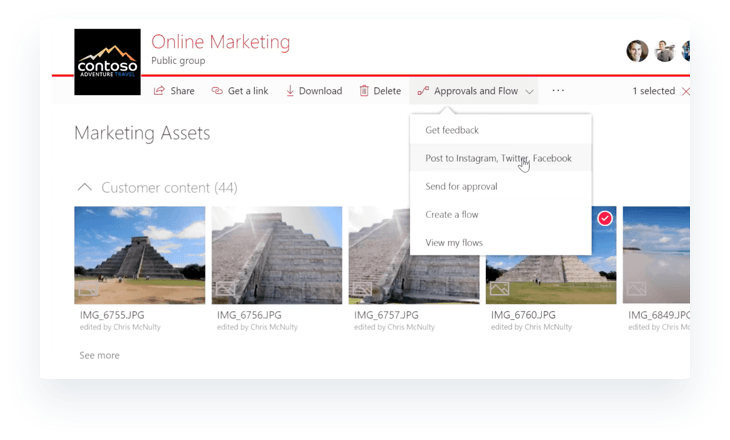Screen dimensions: 730x440
Task: Uncheck the red selection circle on IMG_6760
Action: tap(605, 218)
